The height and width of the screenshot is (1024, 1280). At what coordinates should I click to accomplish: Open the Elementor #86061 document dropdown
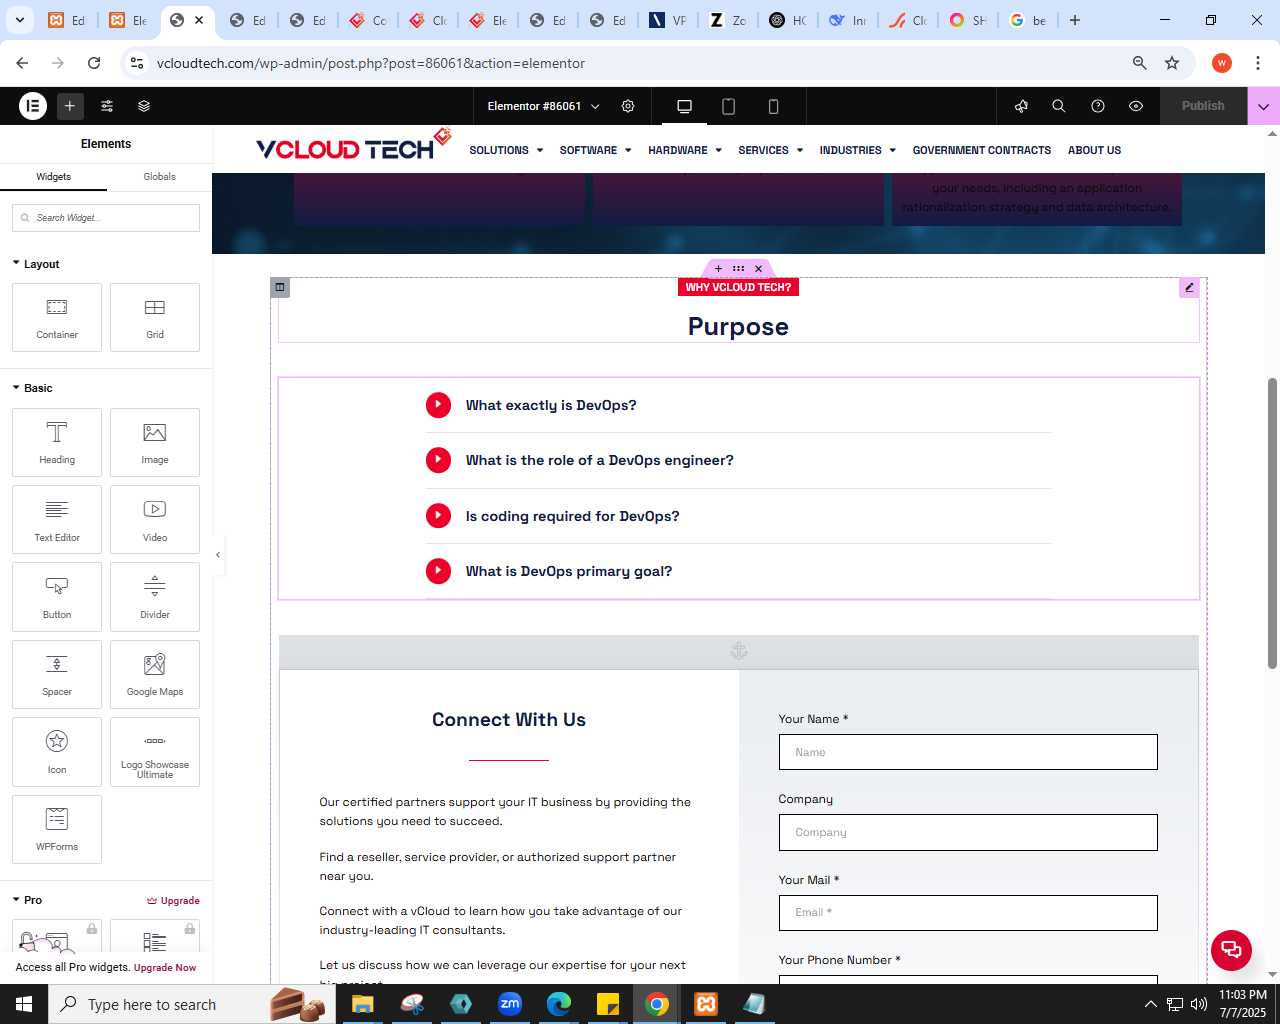click(x=543, y=106)
